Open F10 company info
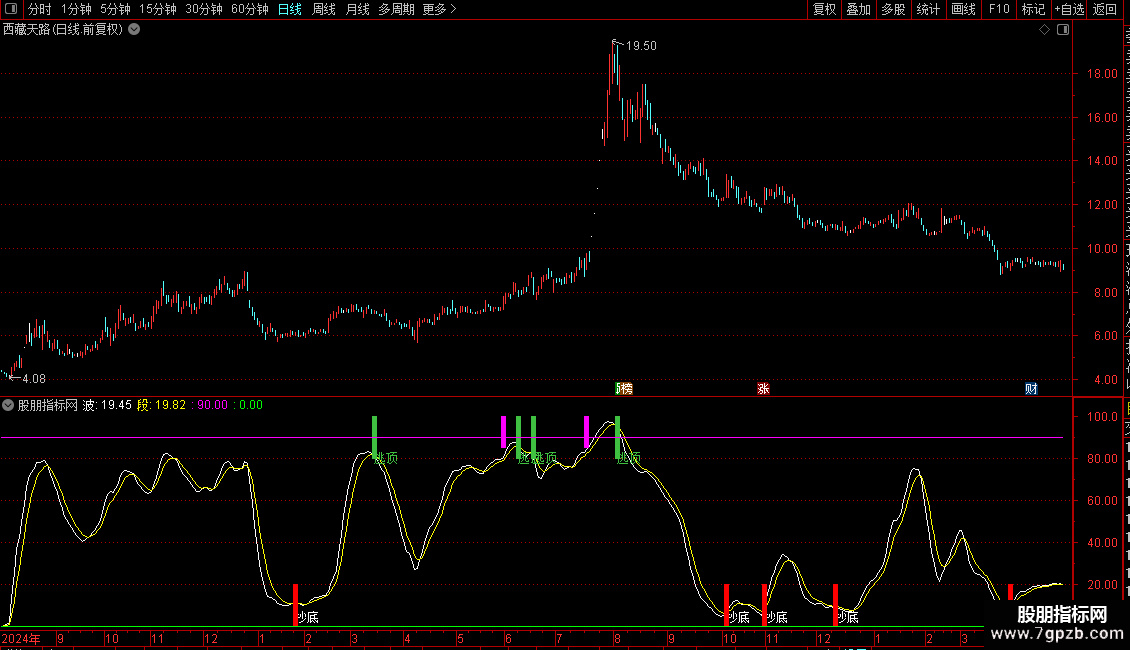 pyautogui.click(x=999, y=9)
